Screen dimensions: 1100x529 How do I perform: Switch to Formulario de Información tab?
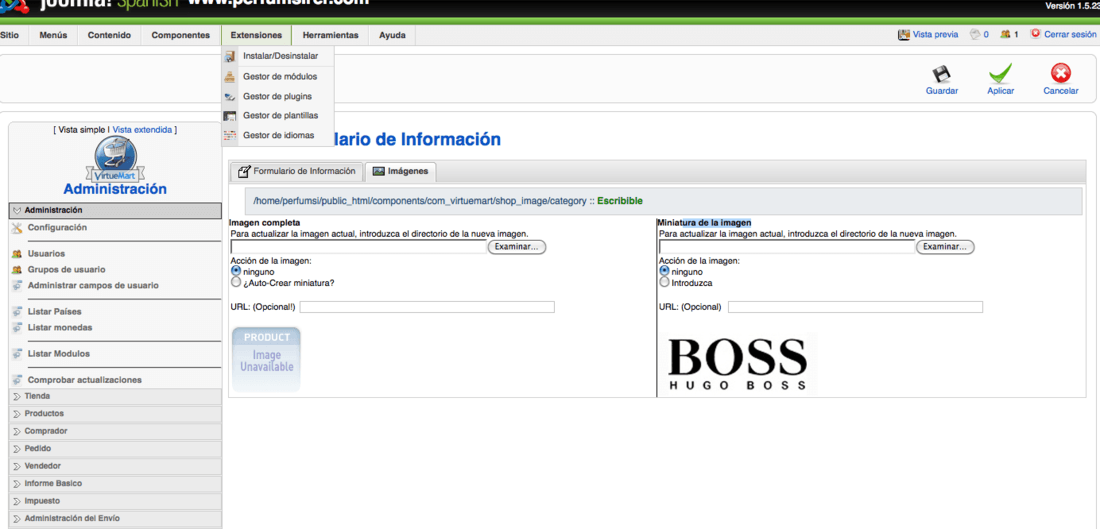pyautogui.click(x=297, y=171)
